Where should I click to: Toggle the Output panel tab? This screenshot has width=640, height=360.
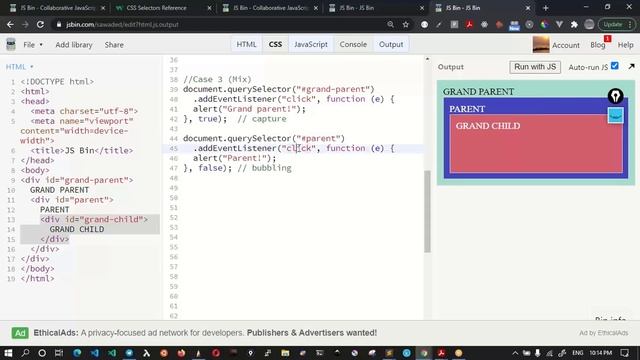click(x=391, y=44)
